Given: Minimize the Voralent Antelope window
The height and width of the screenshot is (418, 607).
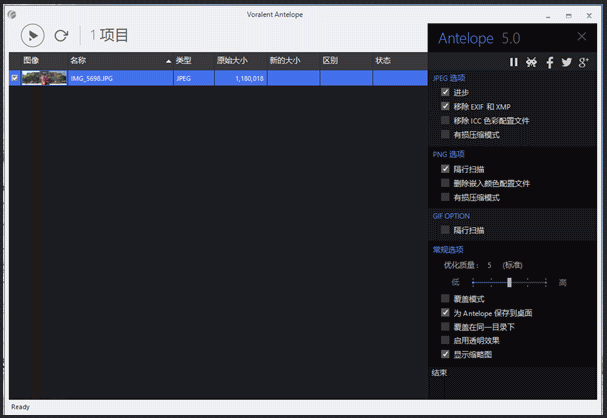Looking at the screenshot, I should click(548, 16).
